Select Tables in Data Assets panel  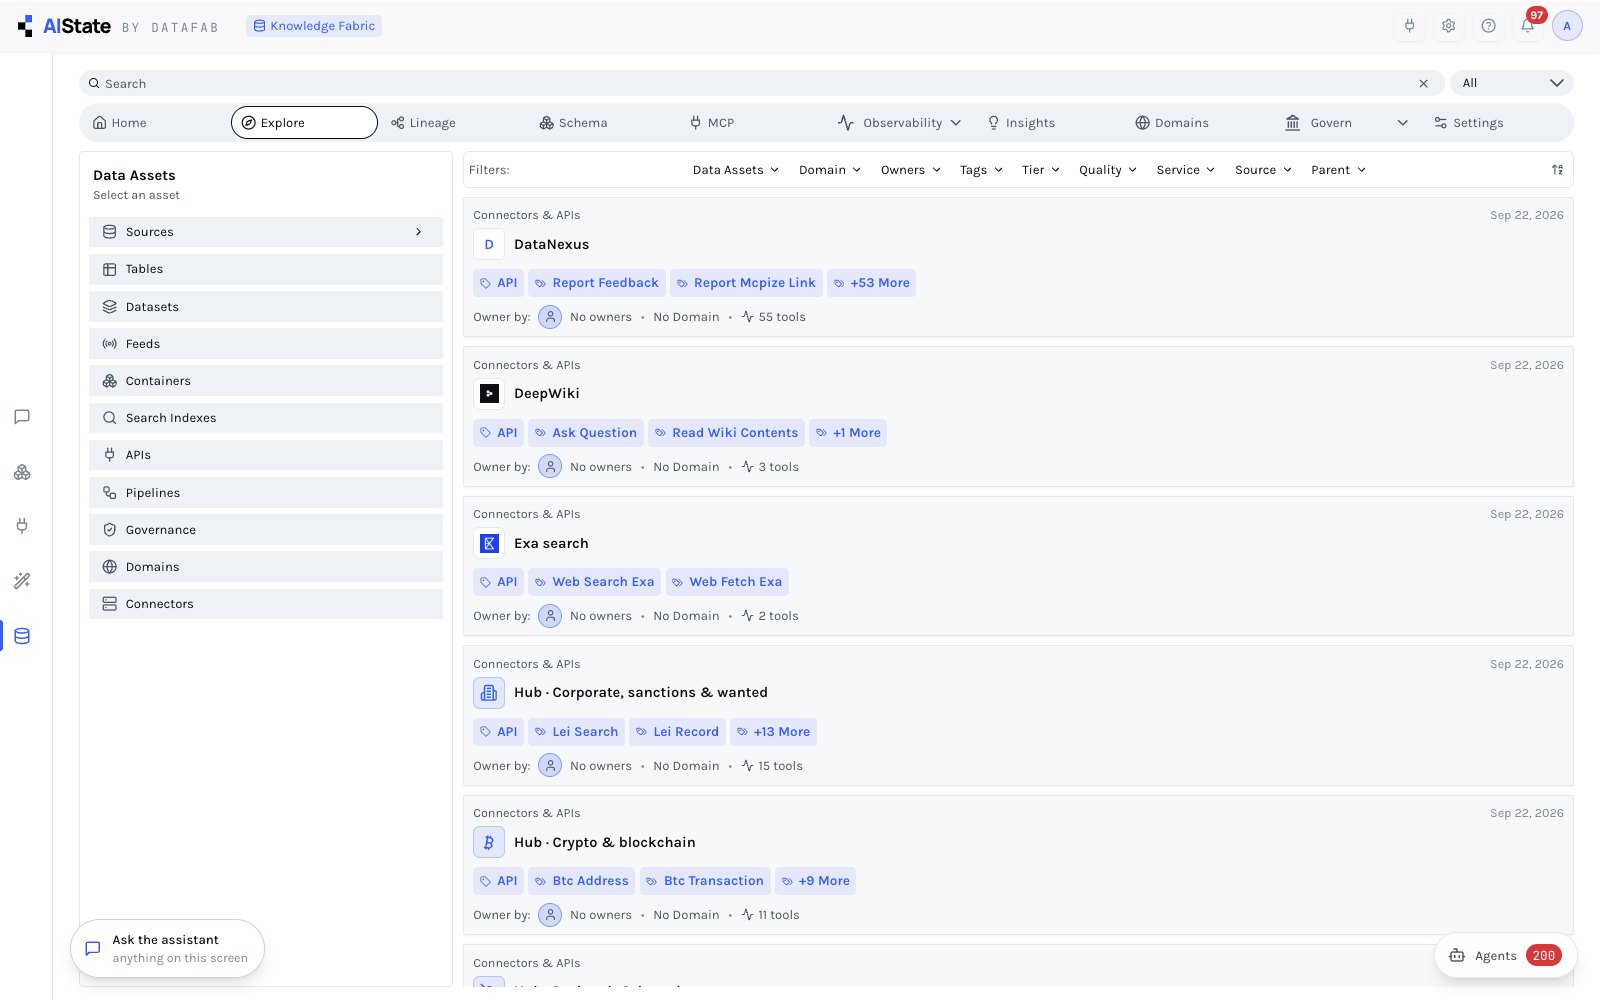[266, 269]
